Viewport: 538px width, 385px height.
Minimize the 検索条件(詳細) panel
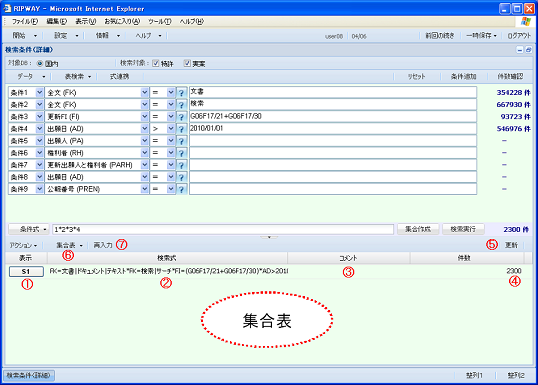tap(520, 50)
